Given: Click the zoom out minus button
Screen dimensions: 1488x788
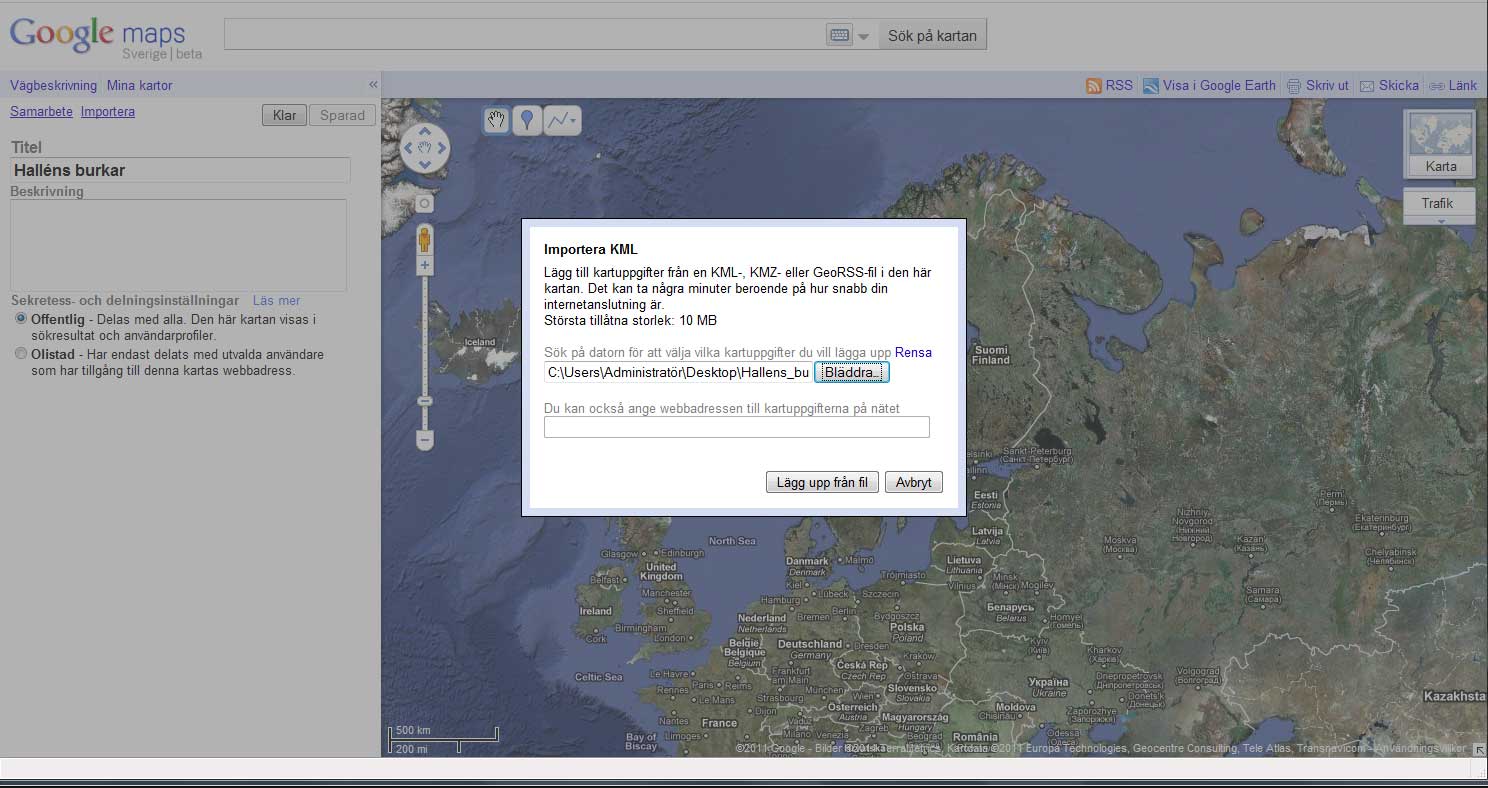Looking at the screenshot, I should point(425,440).
